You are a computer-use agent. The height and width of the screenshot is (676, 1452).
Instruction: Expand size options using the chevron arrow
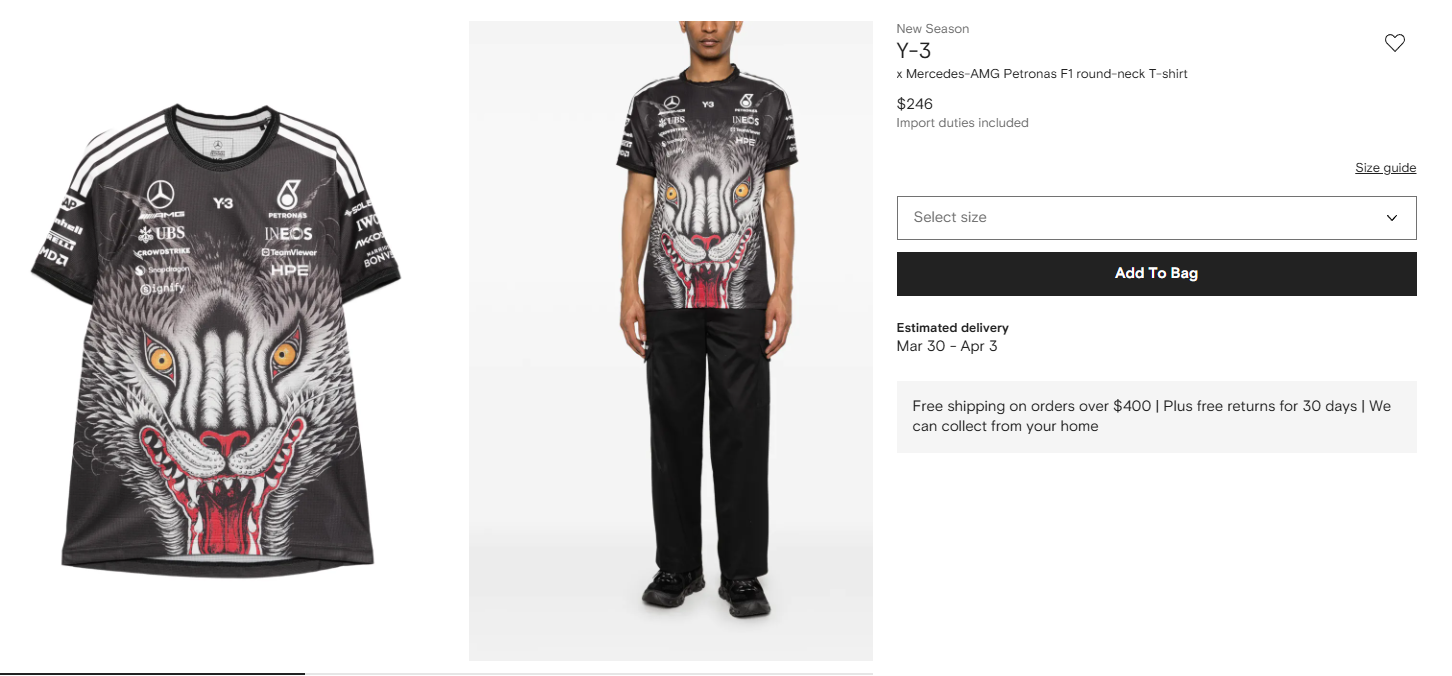[1391, 218]
